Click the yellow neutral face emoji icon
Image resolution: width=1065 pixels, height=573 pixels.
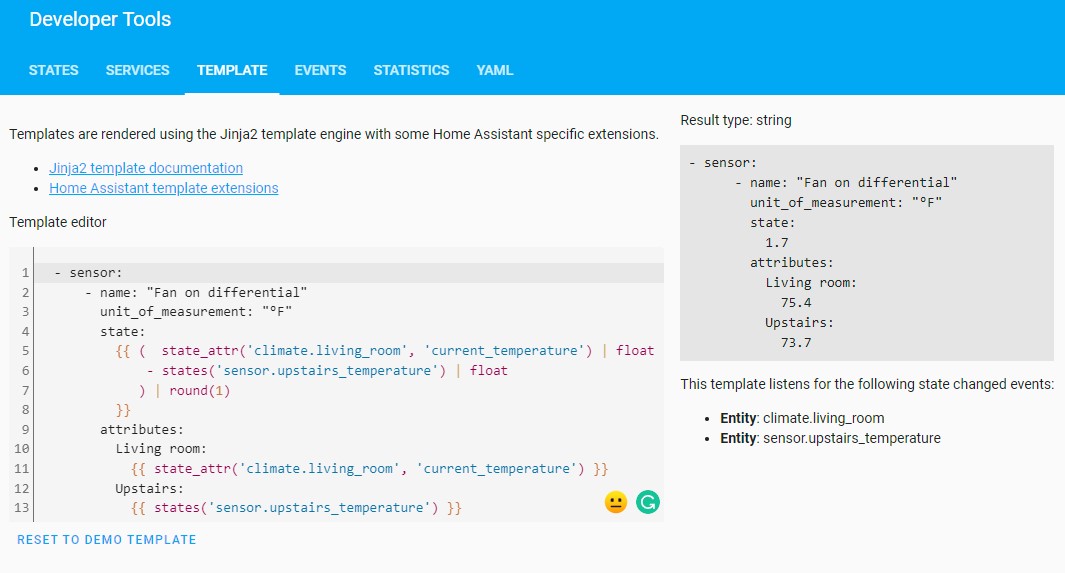click(616, 502)
